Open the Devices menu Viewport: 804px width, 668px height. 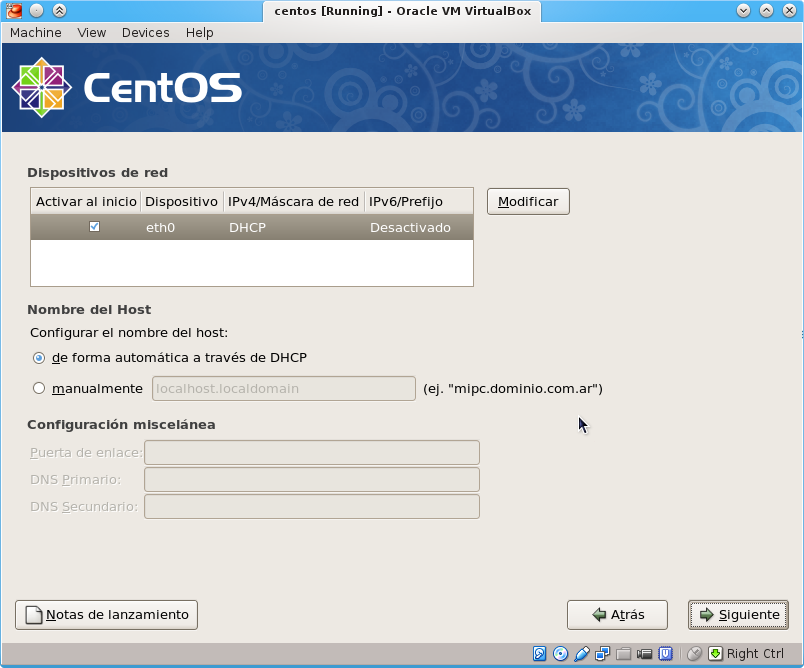click(x=146, y=32)
